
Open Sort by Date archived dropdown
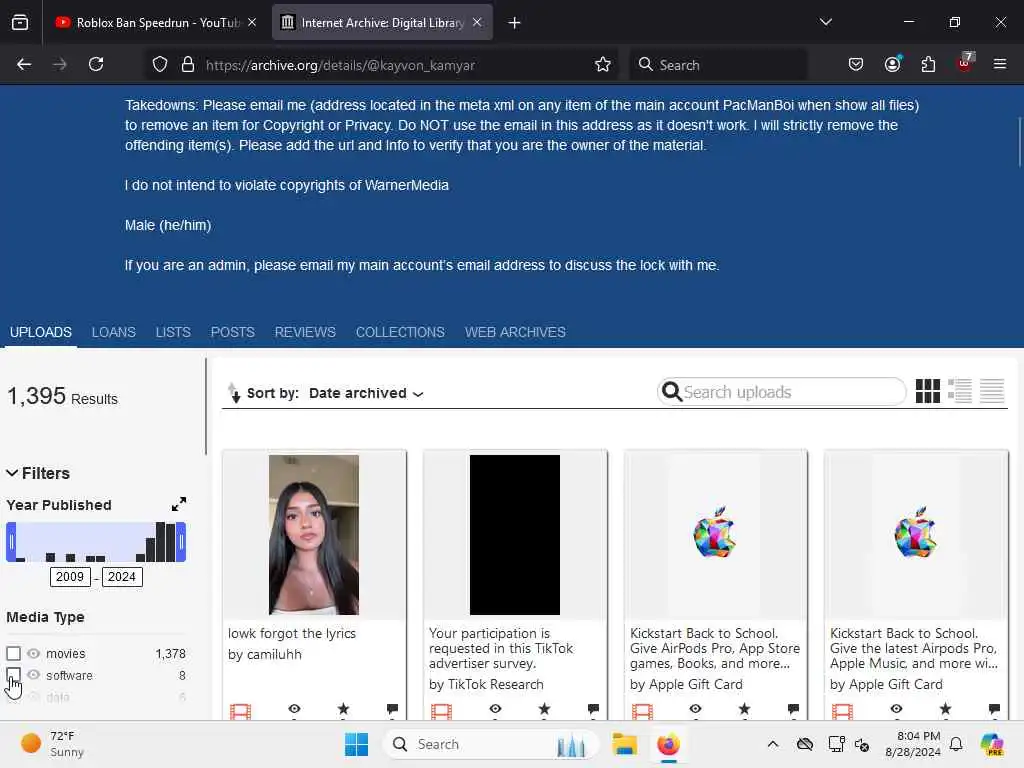pyautogui.click(x=366, y=393)
